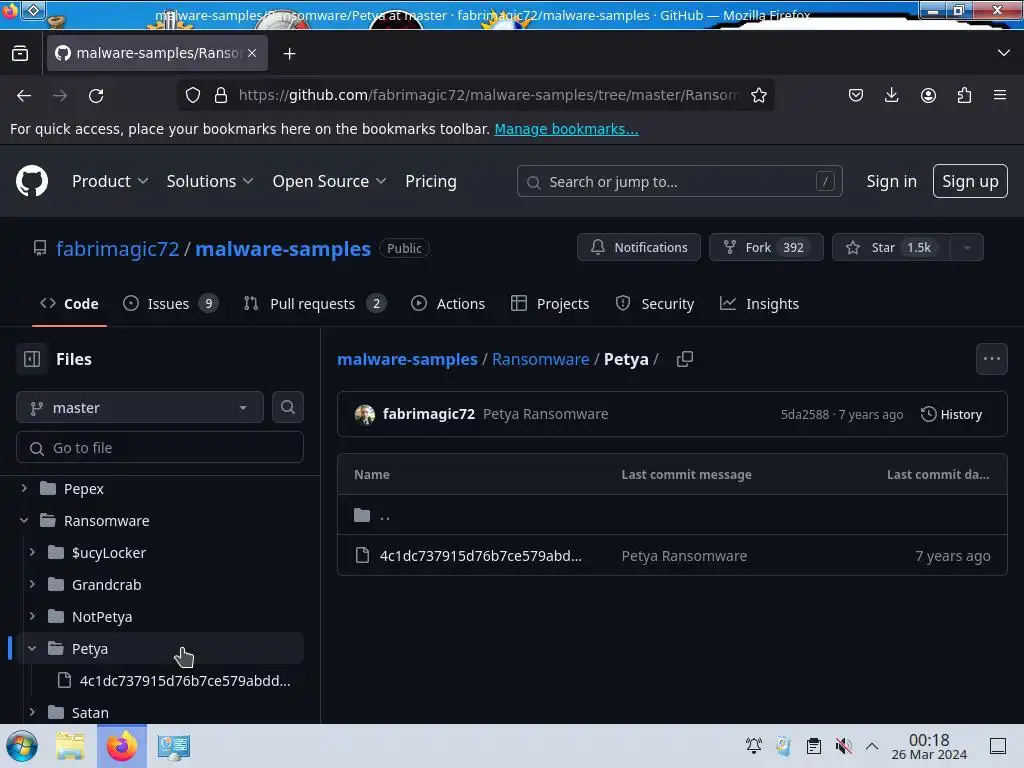Click the Firefox taskbar icon
This screenshot has width=1024, height=768.
122,746
